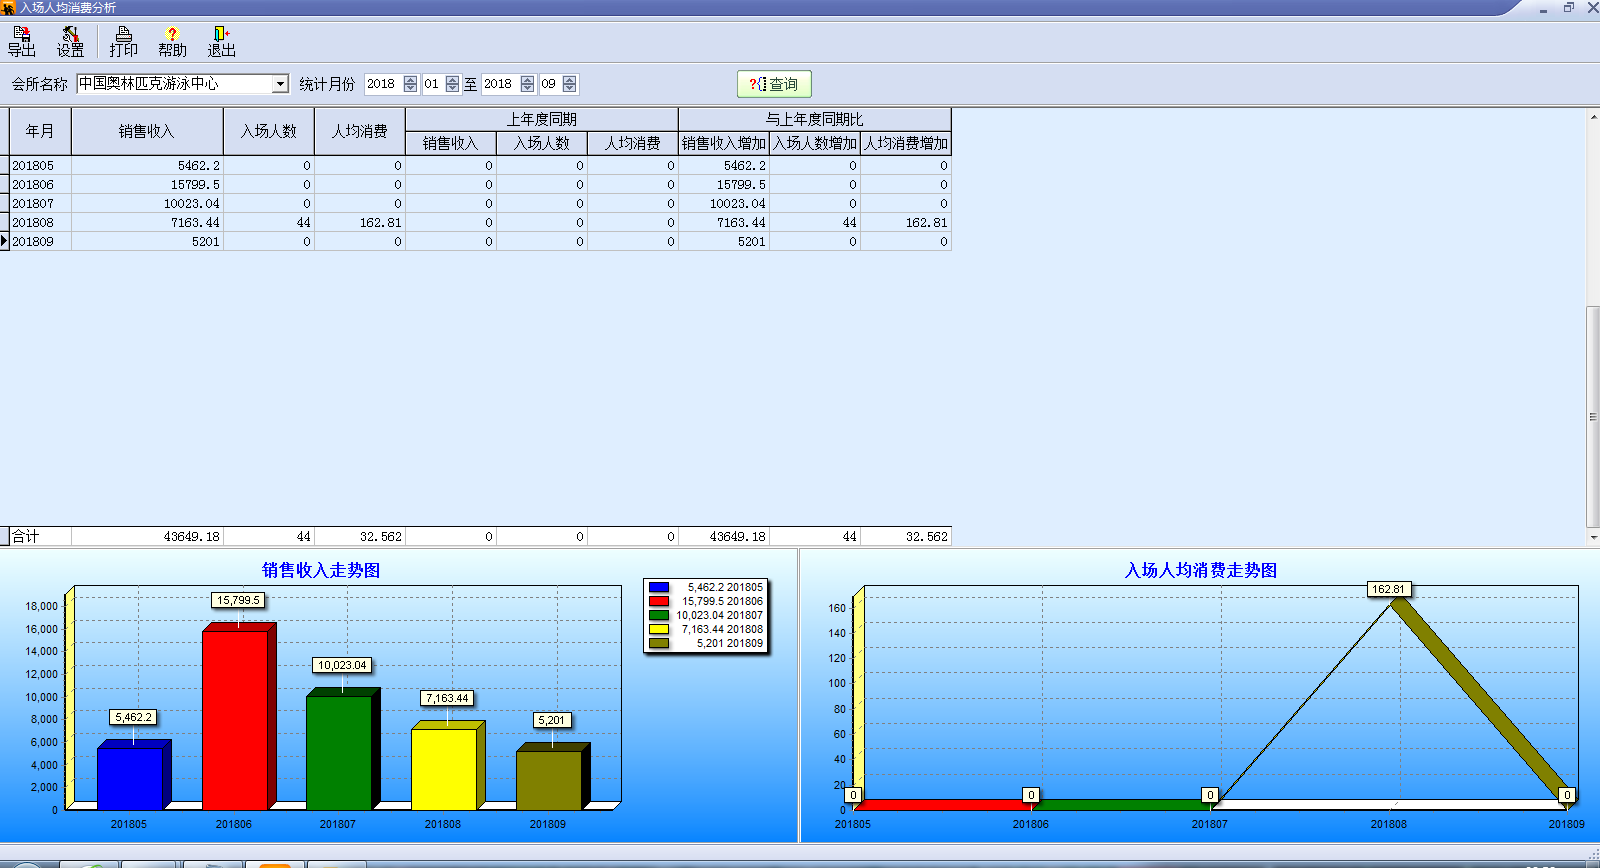
Task: Click the red legend swatch for 201806
Action: 658,602
